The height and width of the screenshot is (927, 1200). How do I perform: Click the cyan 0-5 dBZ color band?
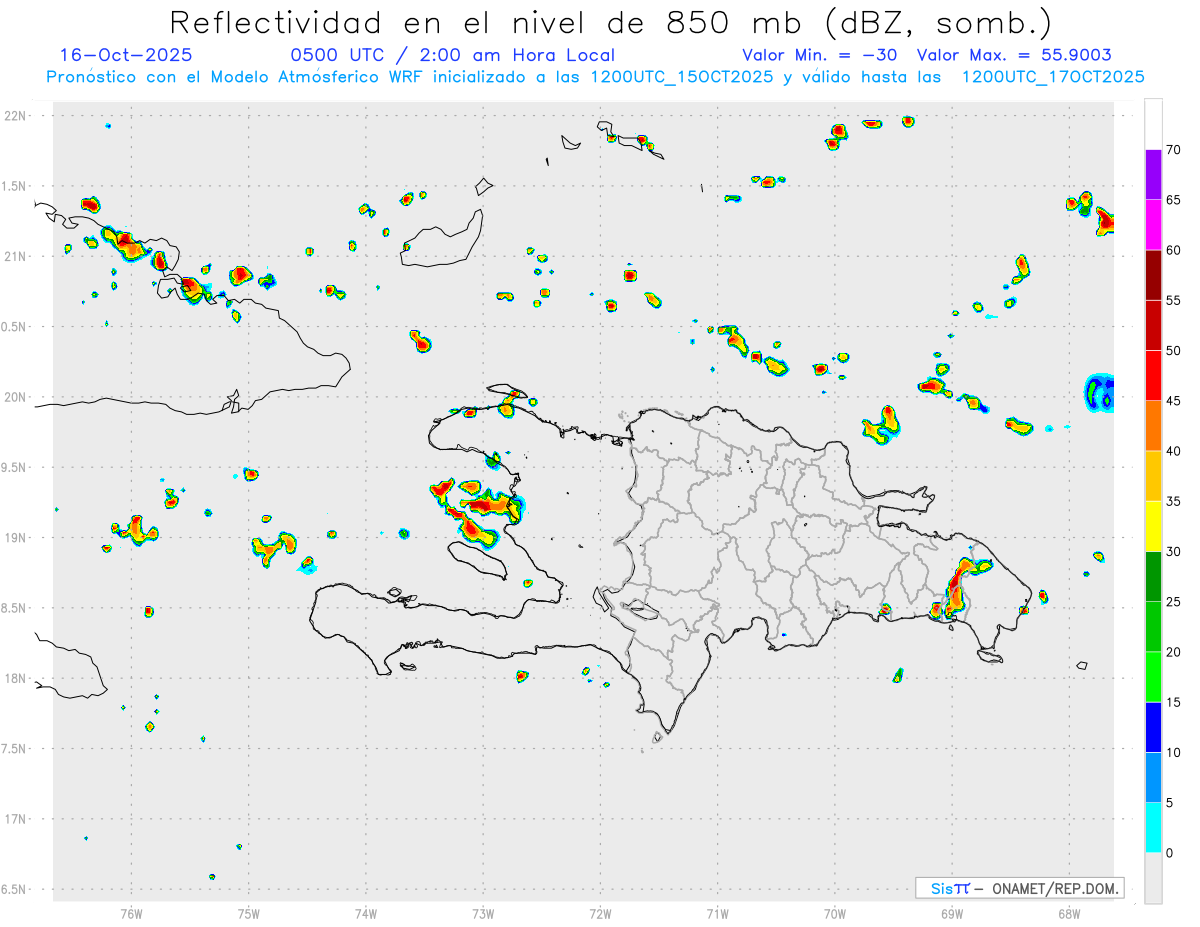click(1153, 828)
